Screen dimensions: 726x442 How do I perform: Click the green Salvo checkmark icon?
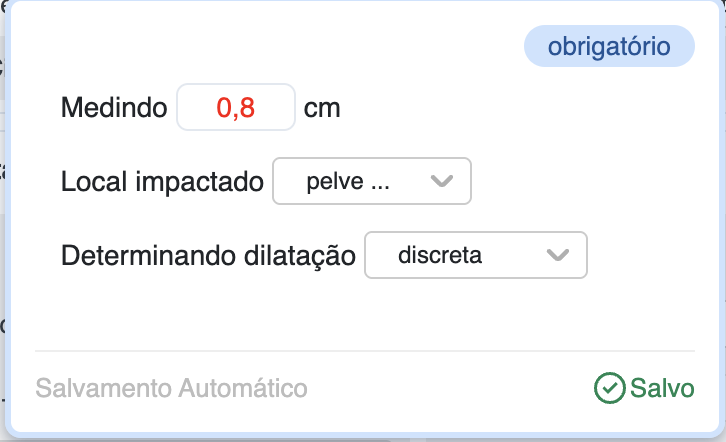click(609, 388)
